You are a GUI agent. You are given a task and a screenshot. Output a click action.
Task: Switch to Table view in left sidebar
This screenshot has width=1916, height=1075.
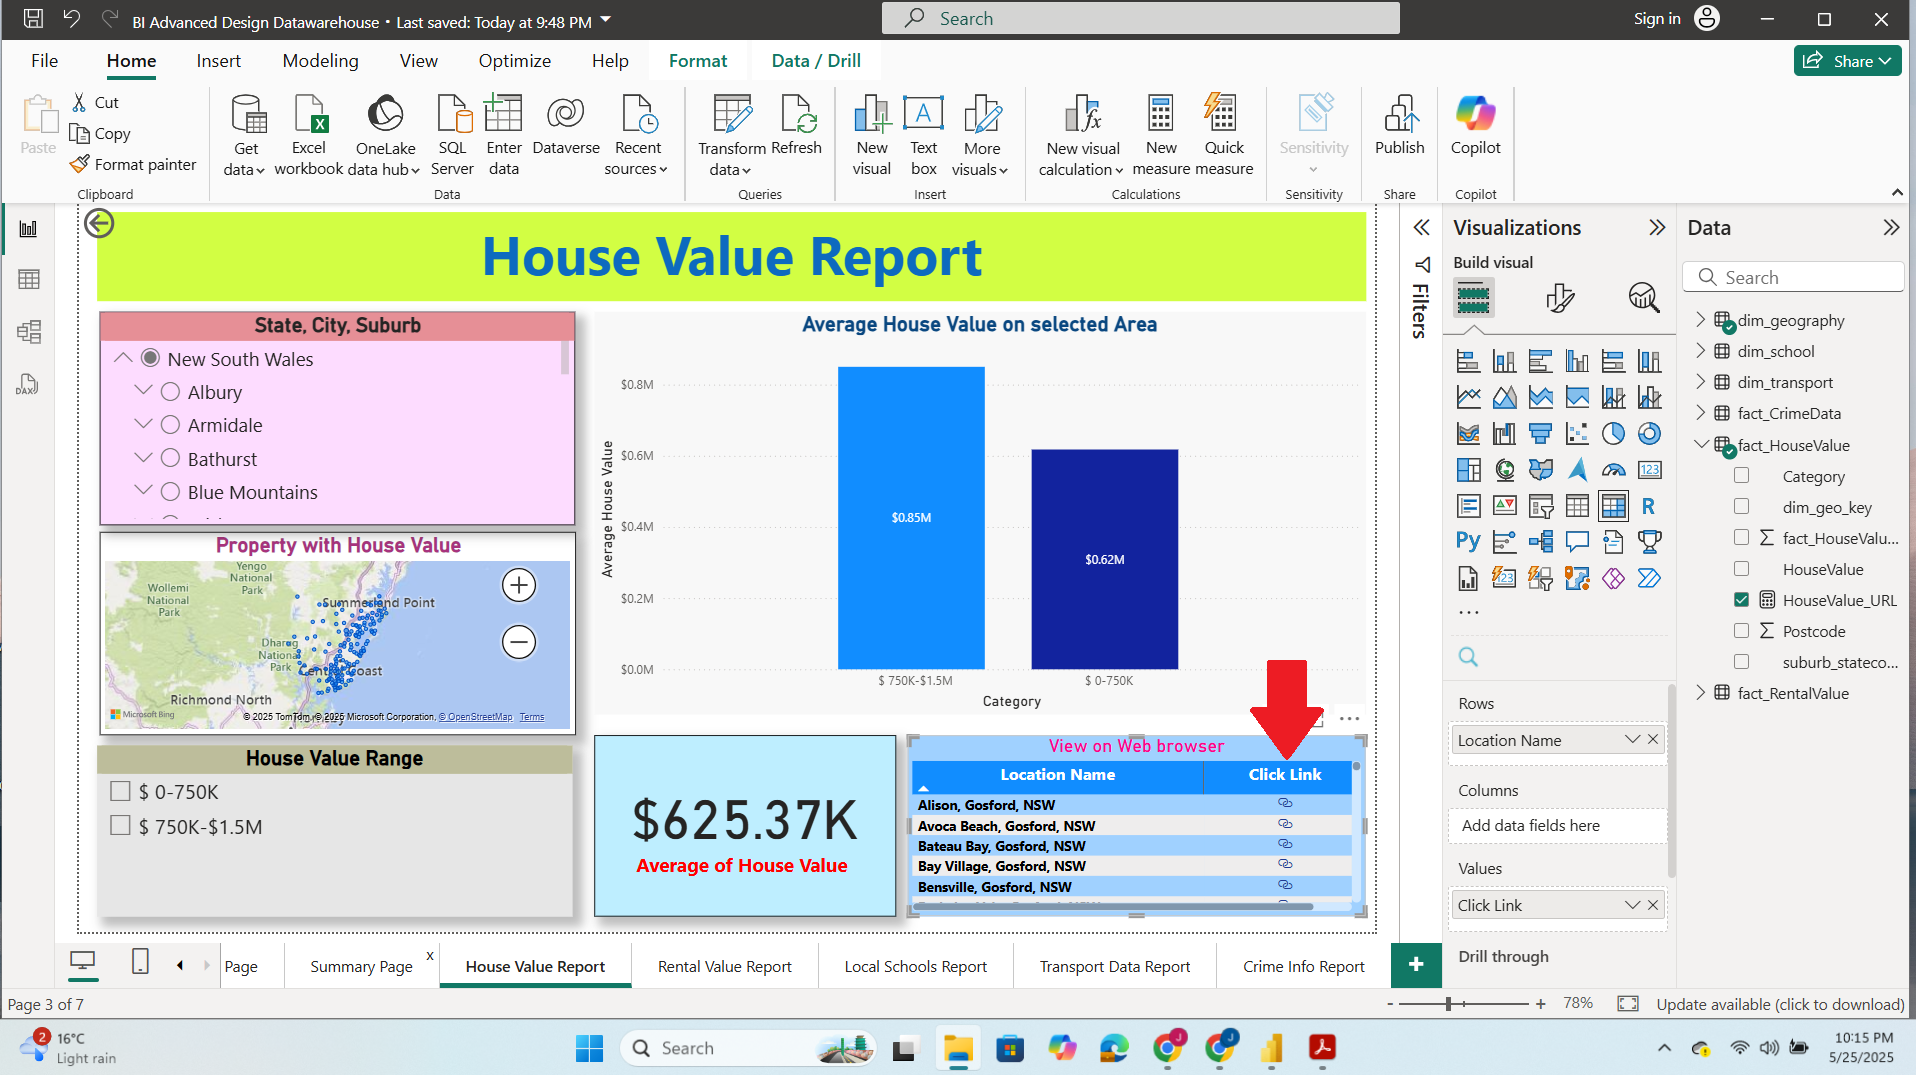tap(29, 280)
